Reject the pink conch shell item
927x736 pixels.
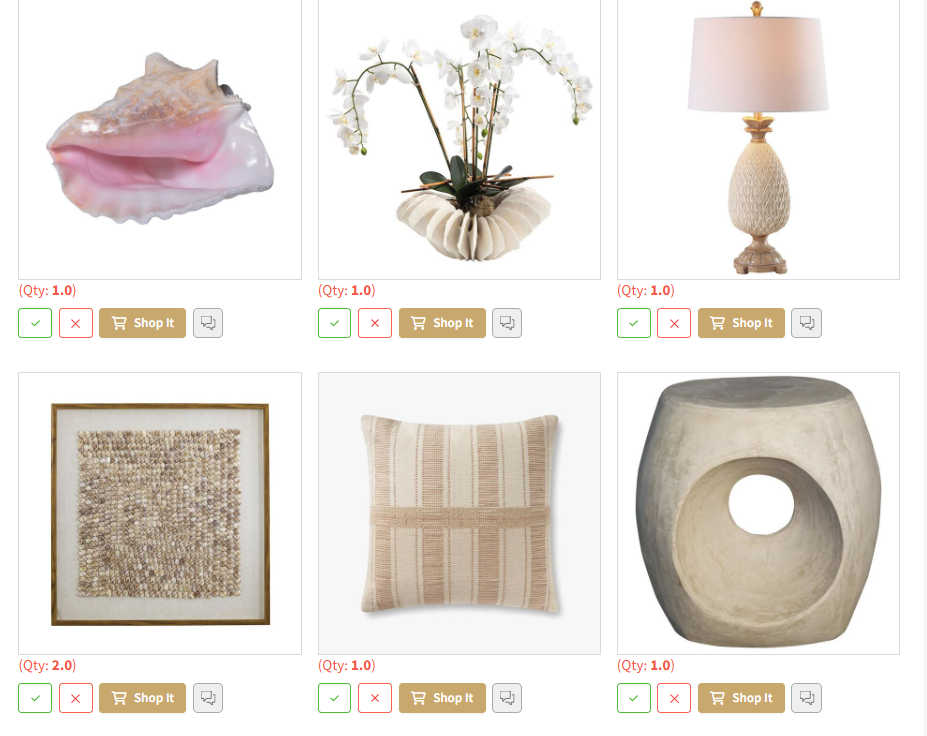coord(76,323)
